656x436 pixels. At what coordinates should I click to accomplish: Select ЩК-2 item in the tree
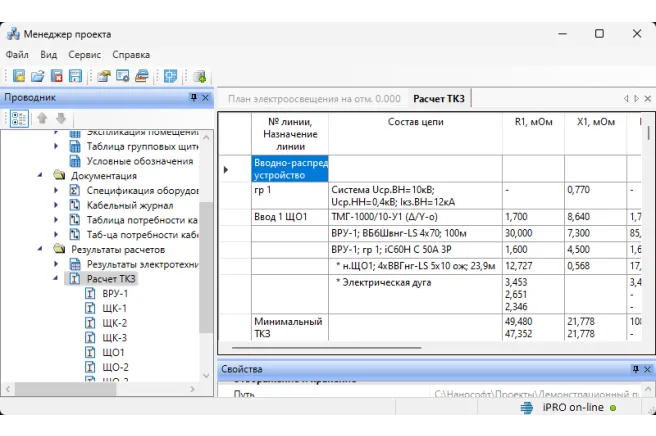click(114, 323)
